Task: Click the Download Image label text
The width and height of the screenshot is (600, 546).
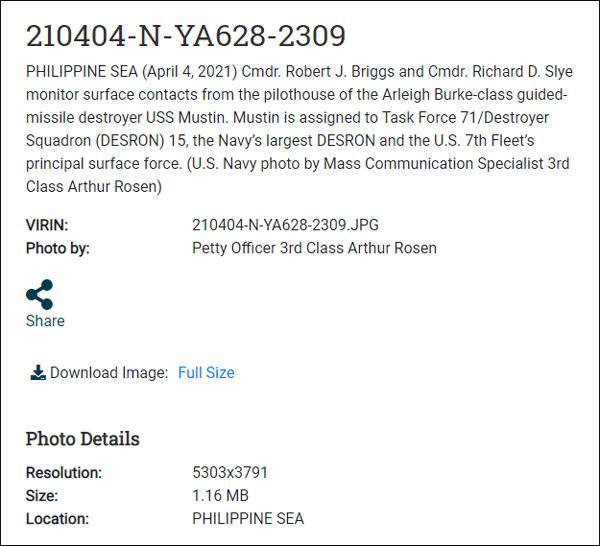Action: point(109,373)
